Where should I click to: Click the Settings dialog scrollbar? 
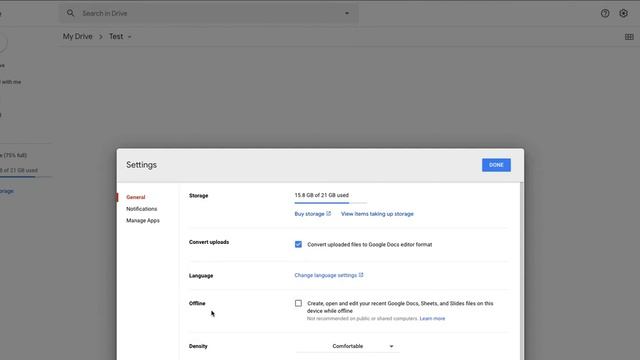(522, 271)
